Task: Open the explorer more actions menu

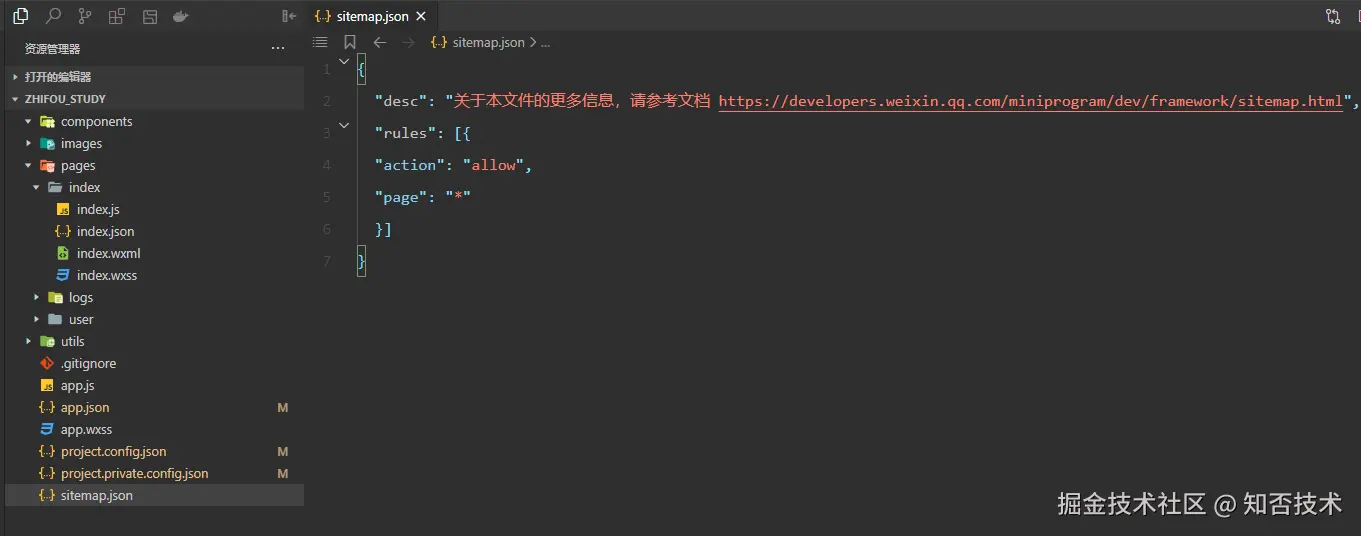Action: (278, 48)
